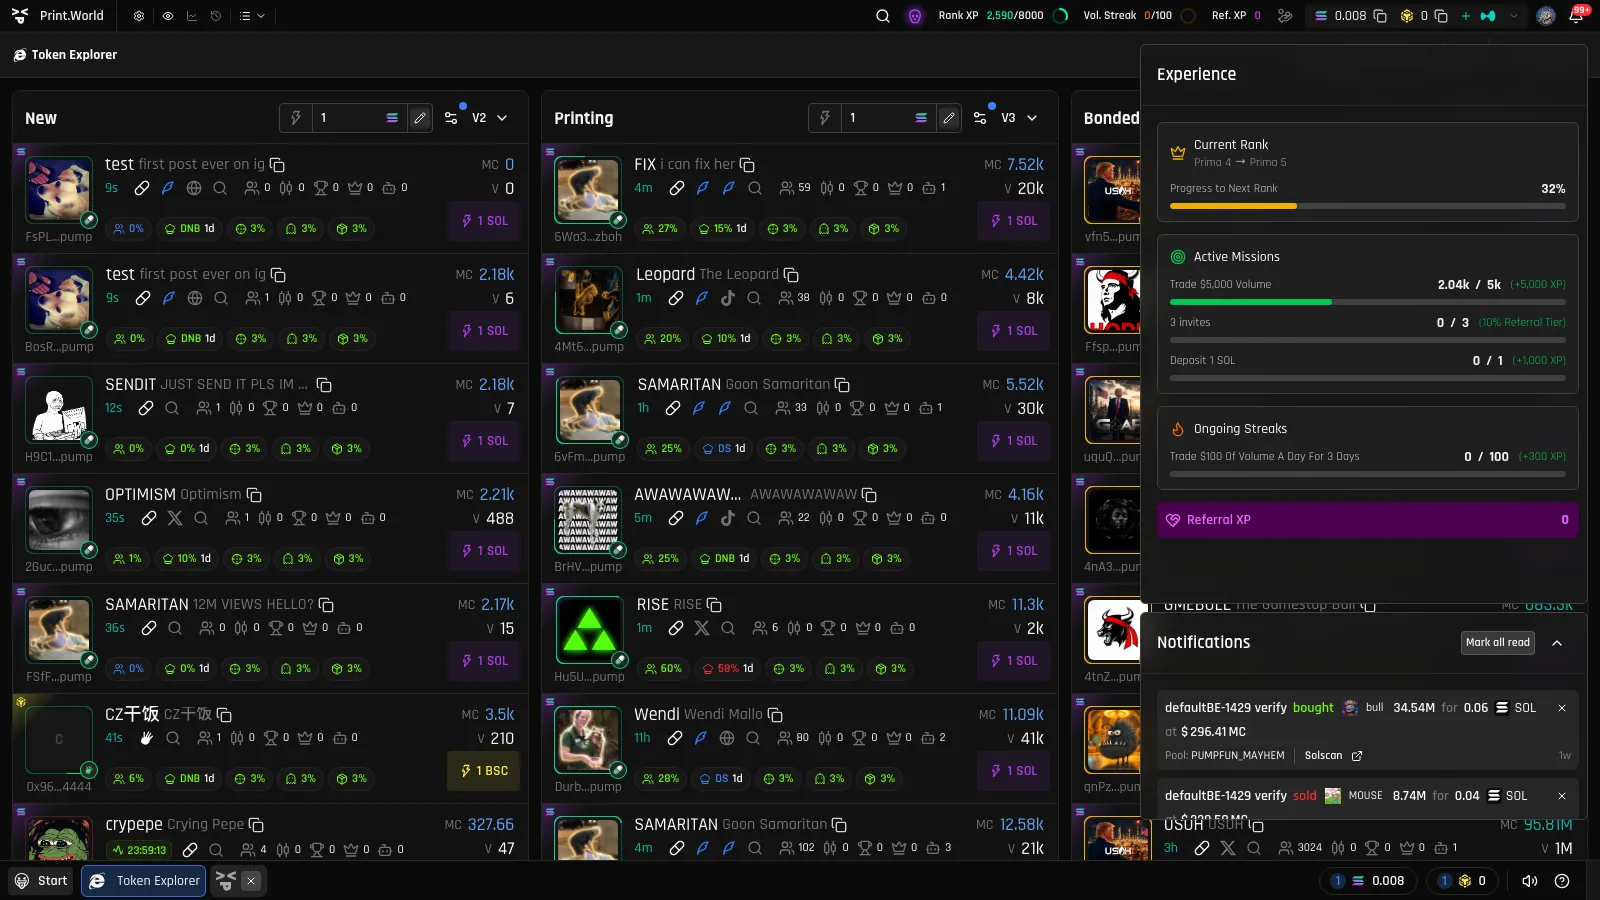Open the TikTok link on the Leopard token
This screenshot has height=900, width=1600.
(x=728, y=298)
